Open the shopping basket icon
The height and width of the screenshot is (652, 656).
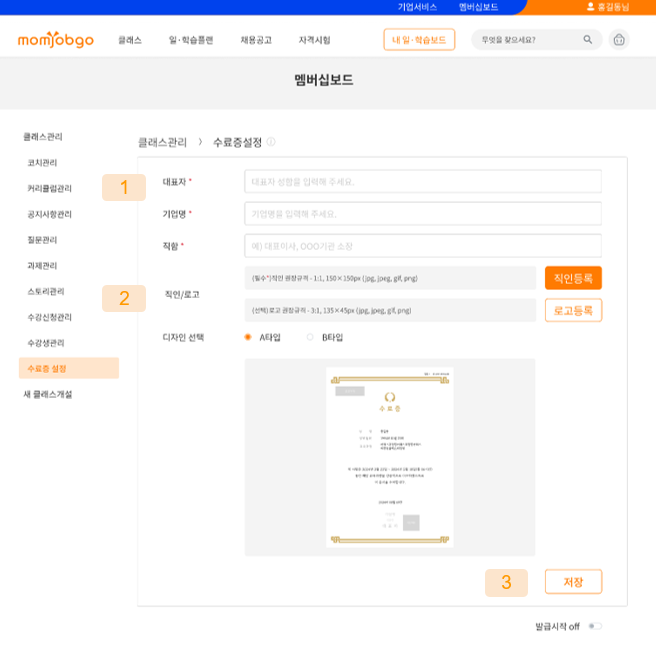(619, 40)
